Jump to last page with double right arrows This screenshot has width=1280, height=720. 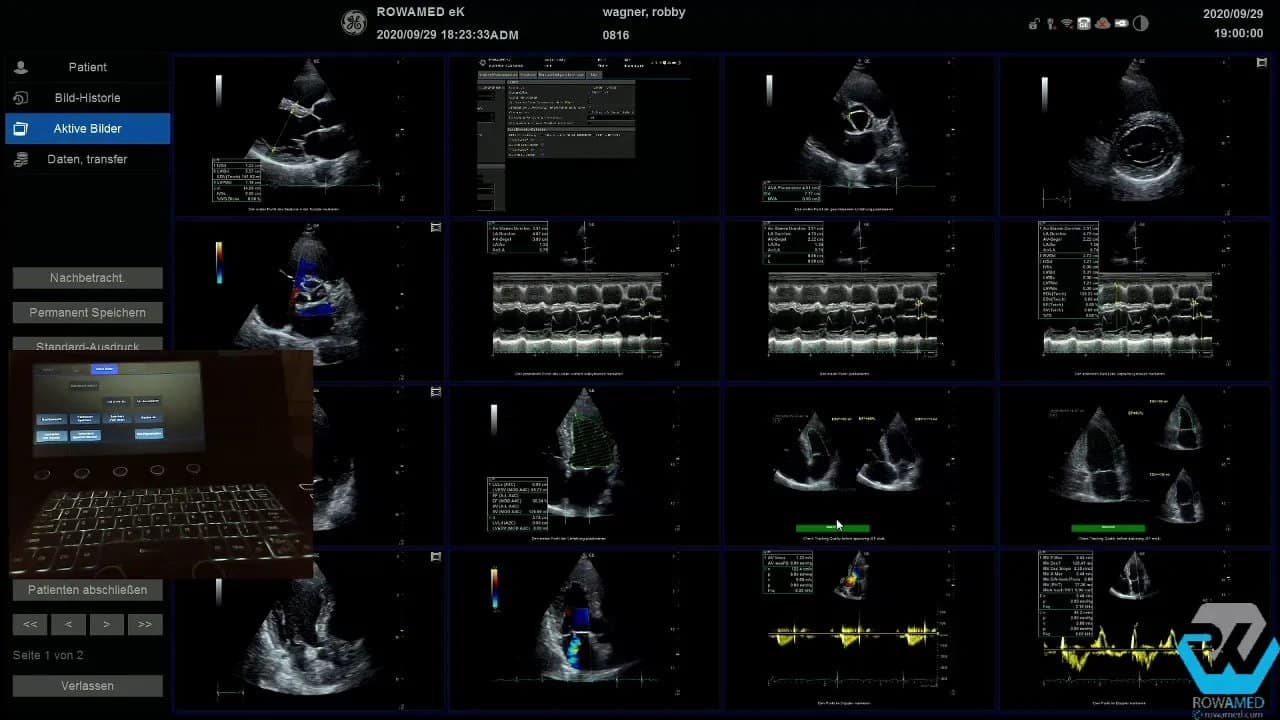pyautogui.click(x=144, y=624)
